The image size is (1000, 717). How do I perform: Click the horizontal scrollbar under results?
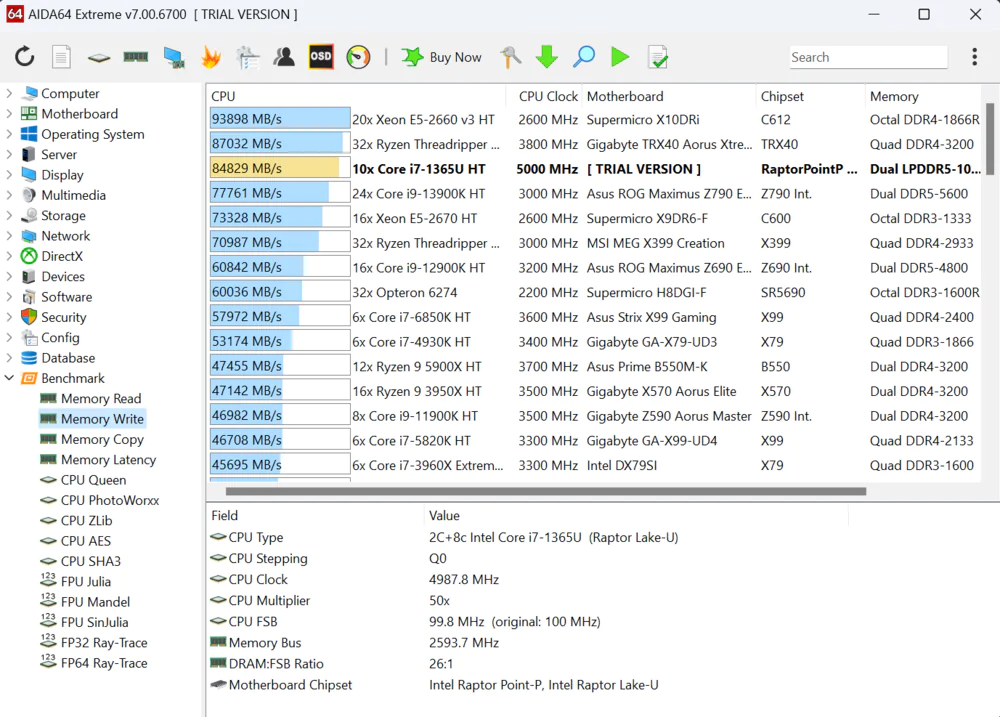tap(546, 491)
